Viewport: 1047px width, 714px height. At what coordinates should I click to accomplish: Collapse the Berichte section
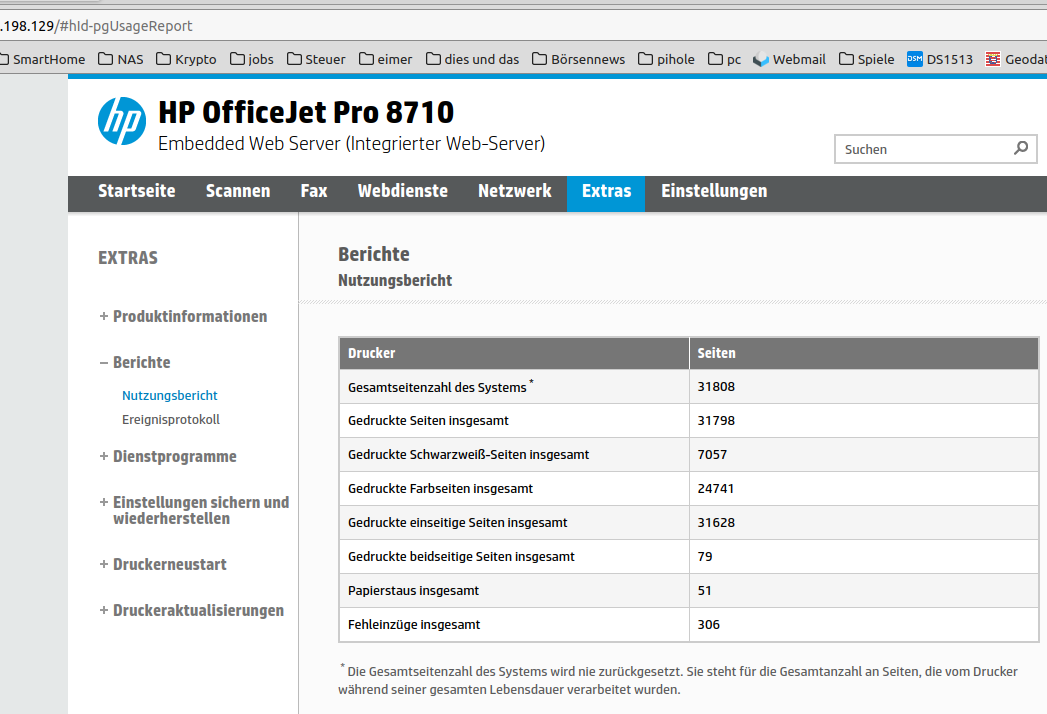click(135, 363)
